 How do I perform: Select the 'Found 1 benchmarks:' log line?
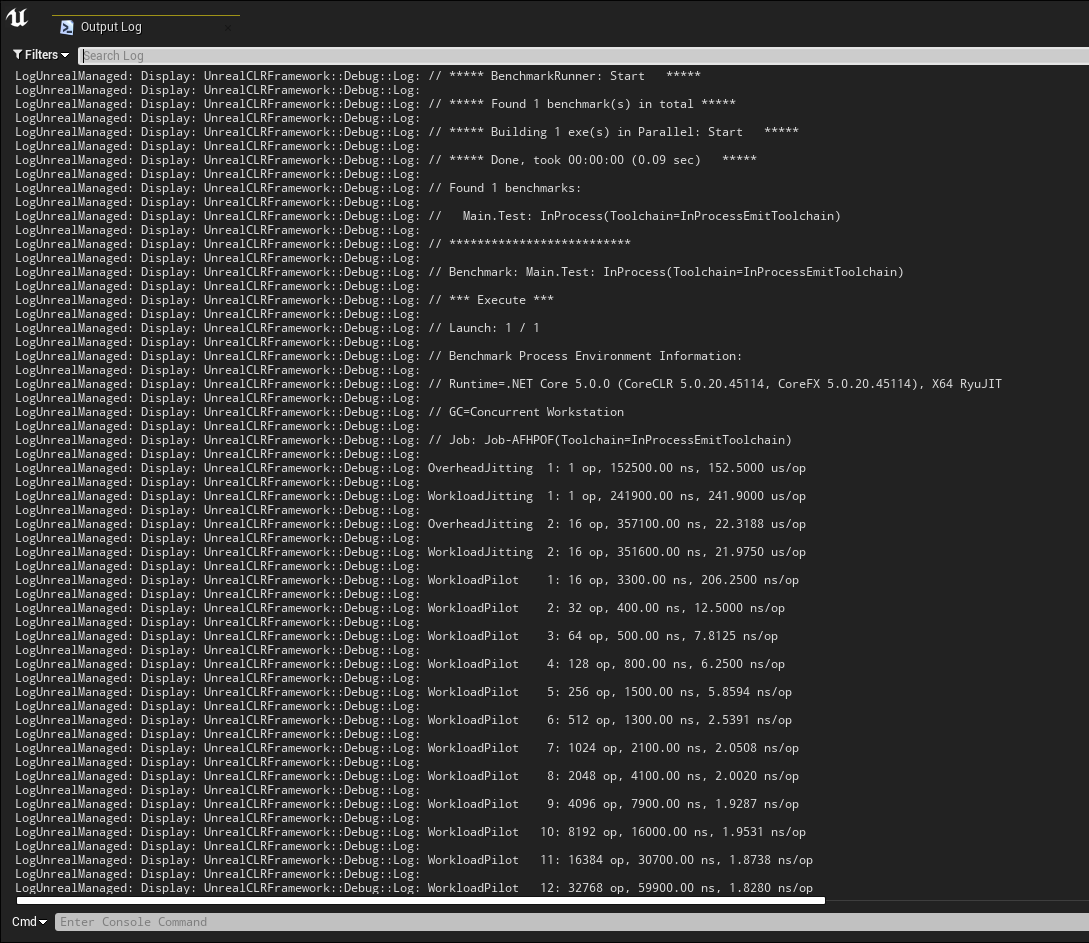[x=298, y=187]
